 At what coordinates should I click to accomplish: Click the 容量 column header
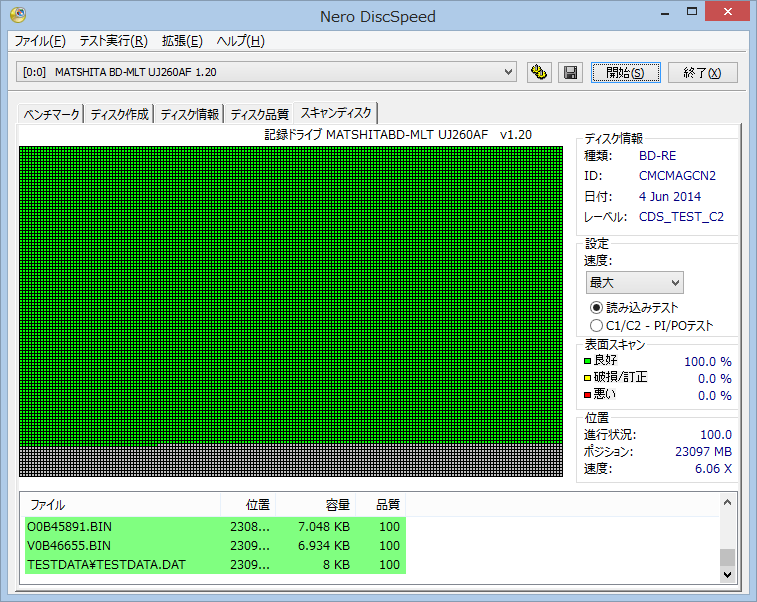[316, 505]
